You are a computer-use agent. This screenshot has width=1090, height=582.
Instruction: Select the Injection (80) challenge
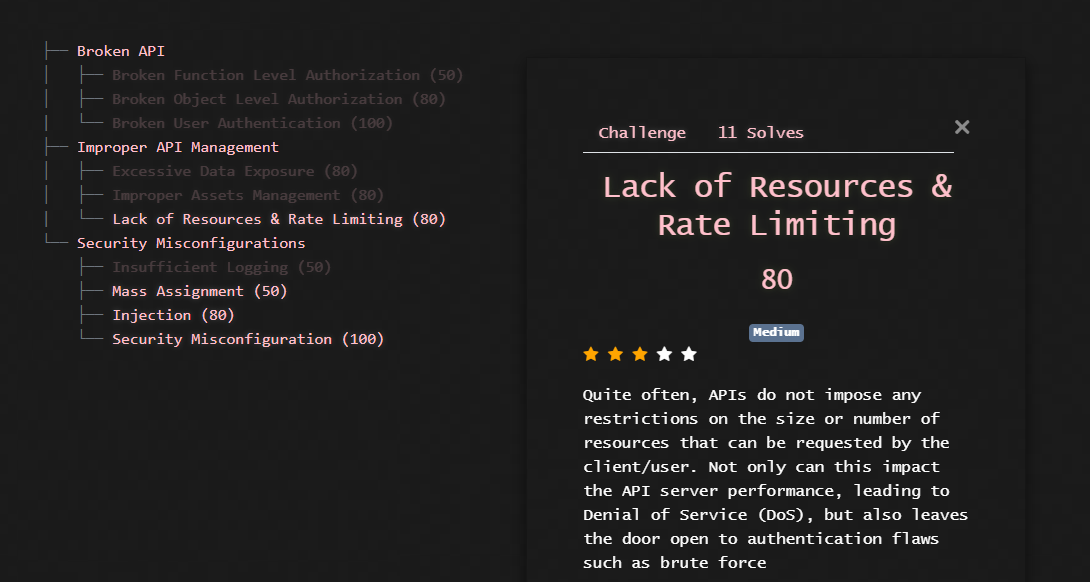174,314
